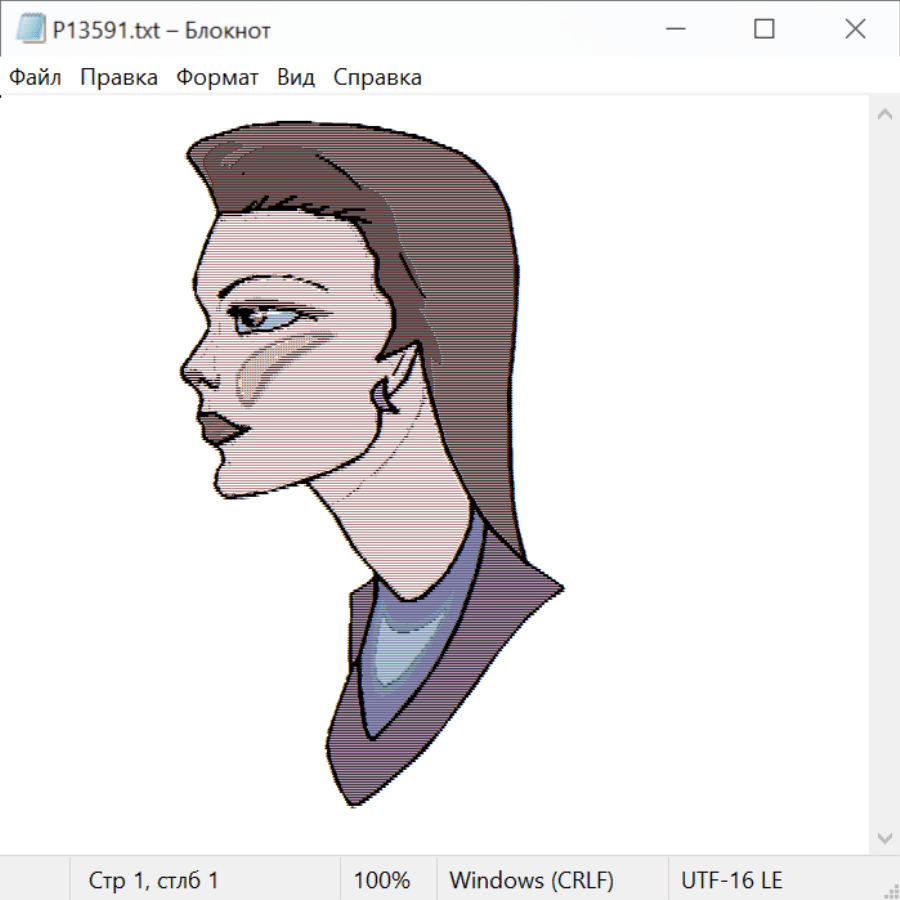Viewport: 900px width, 900px height.
Task: Click the Windows (CRLF) status field
Action: pos(531,880)
